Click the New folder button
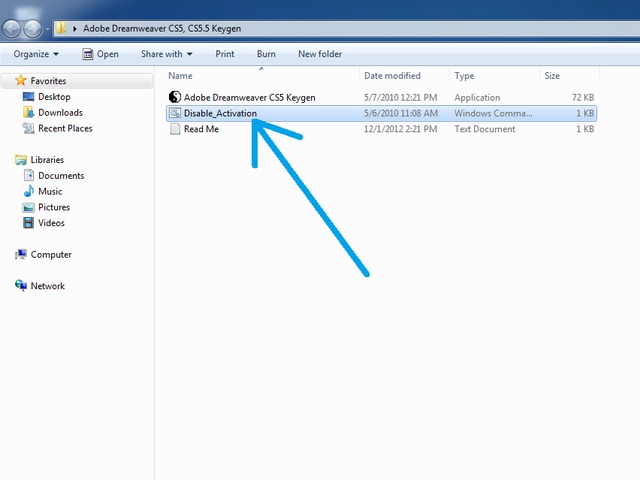Viewport: 640px width, 480px height. pos(319,54)
